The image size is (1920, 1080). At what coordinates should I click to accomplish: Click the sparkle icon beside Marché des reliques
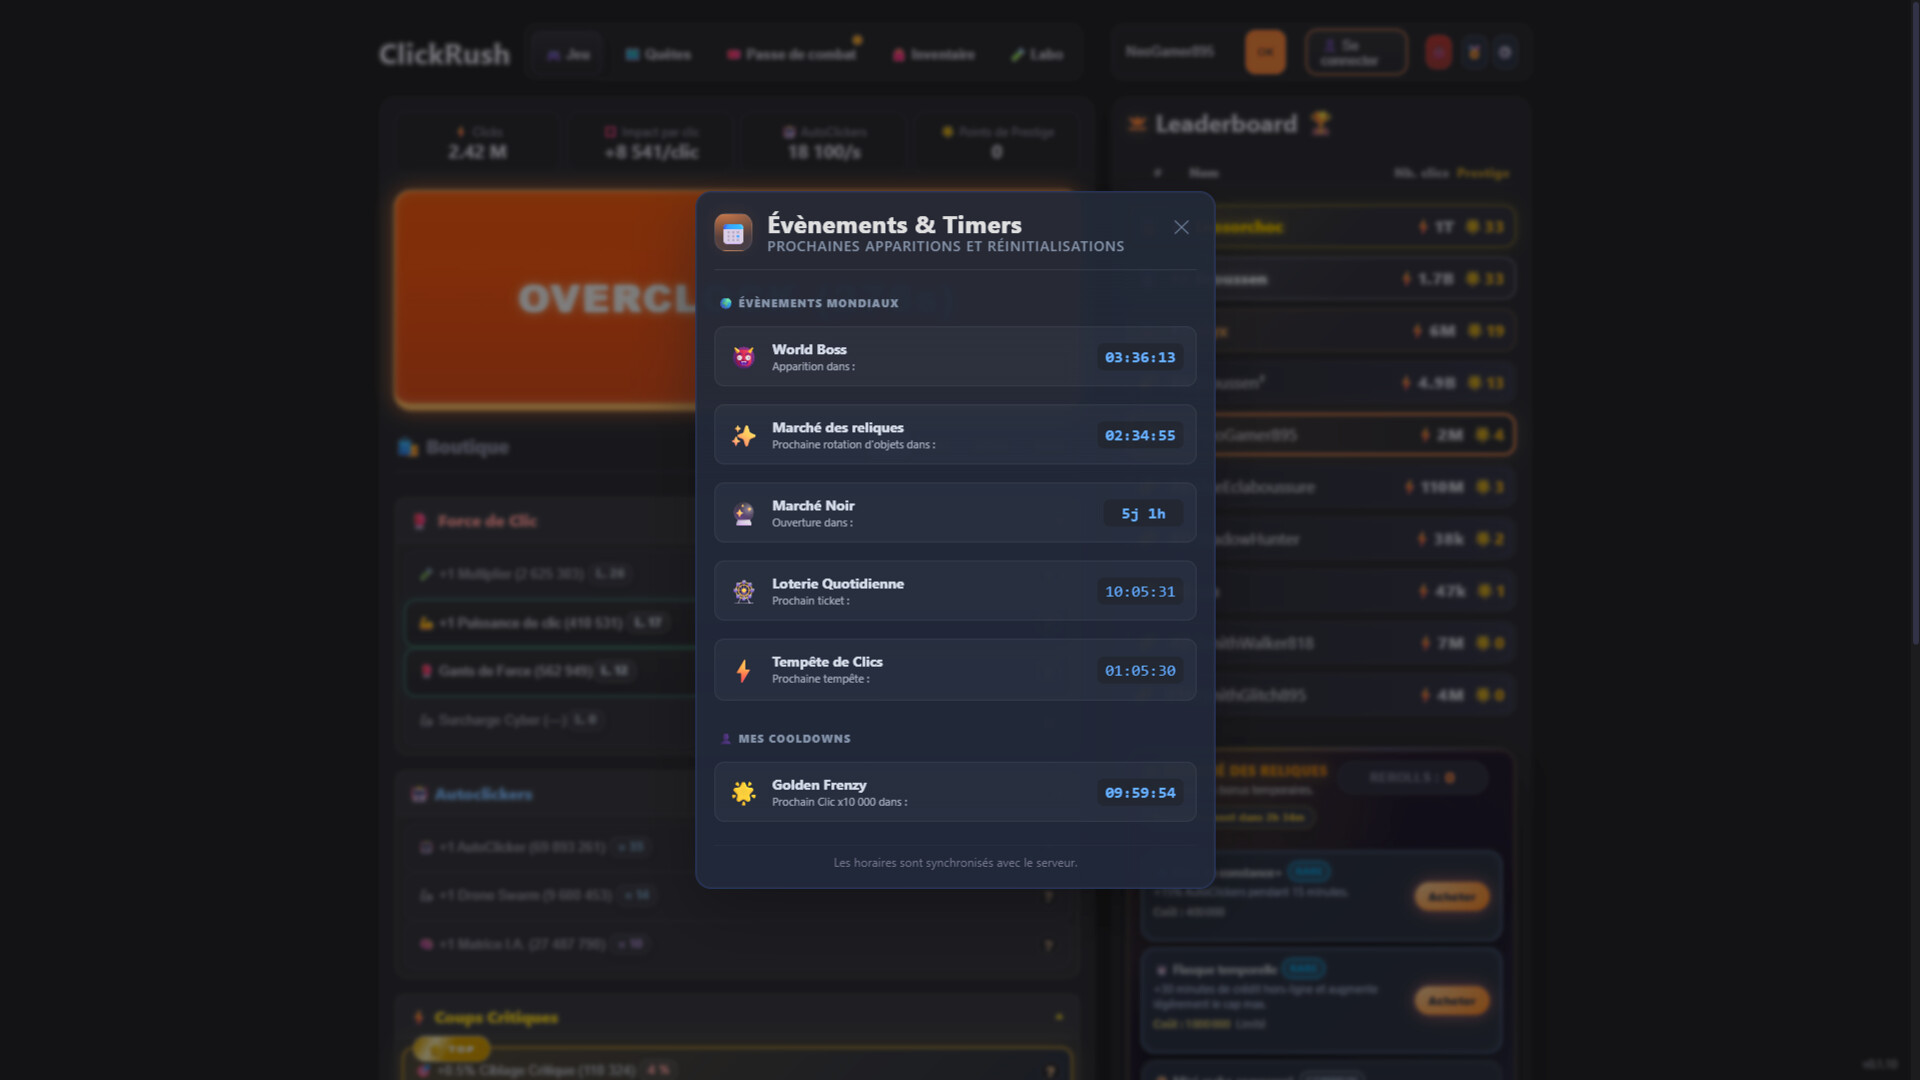pyautogui.click(x=743, y=435)
